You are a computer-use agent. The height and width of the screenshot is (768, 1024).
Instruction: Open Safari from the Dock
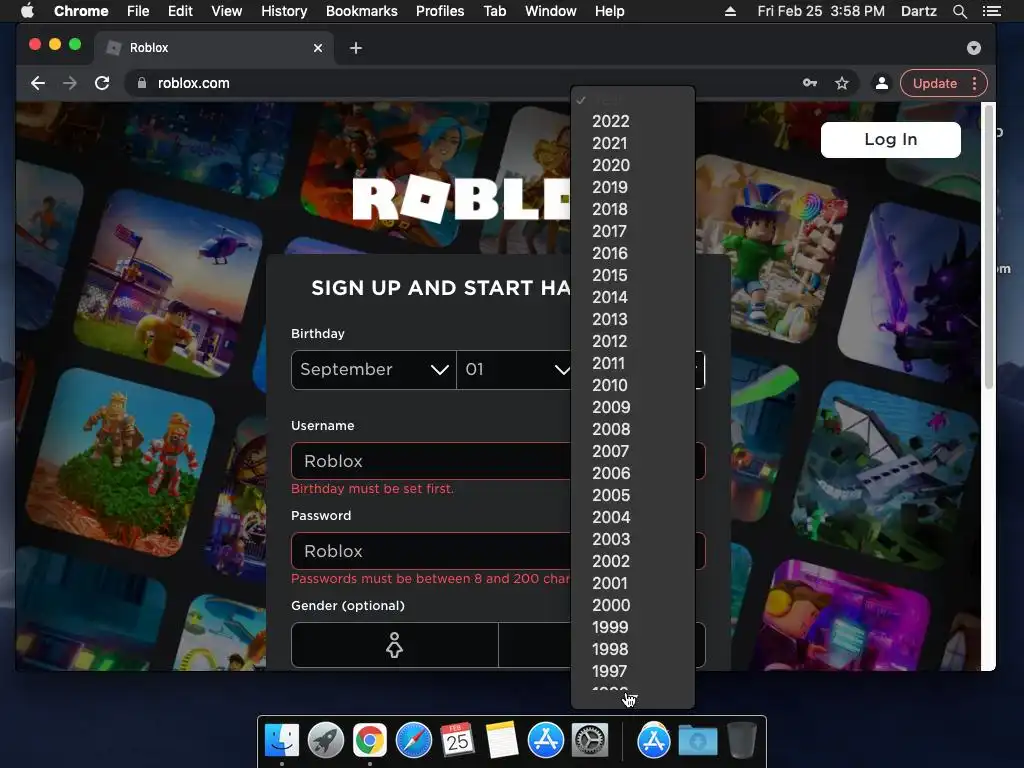pos(413,740)
